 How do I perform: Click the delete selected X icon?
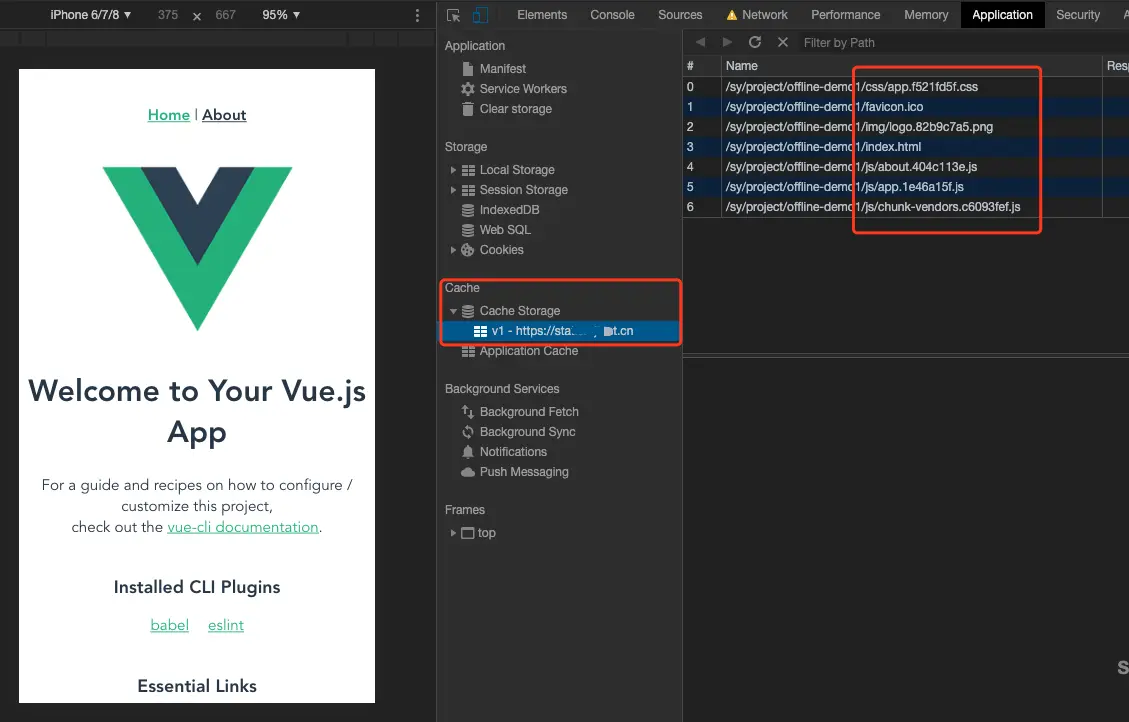click(x=783, y=42)
